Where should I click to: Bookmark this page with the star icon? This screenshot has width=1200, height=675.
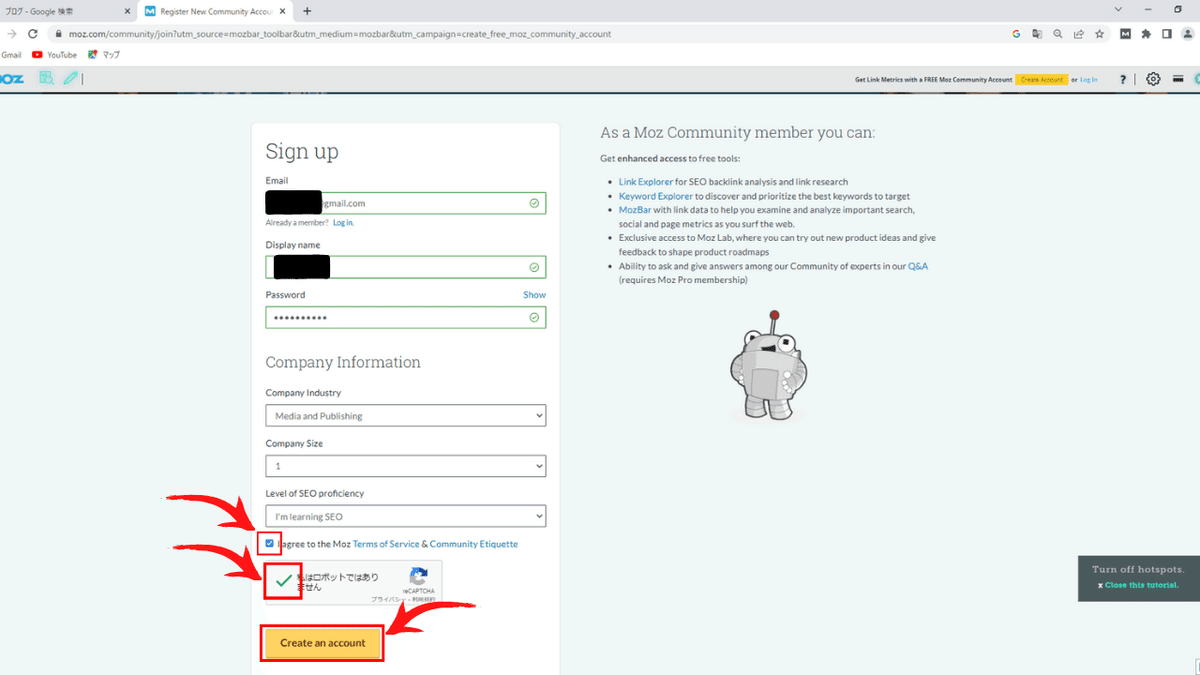(1100, 33)
